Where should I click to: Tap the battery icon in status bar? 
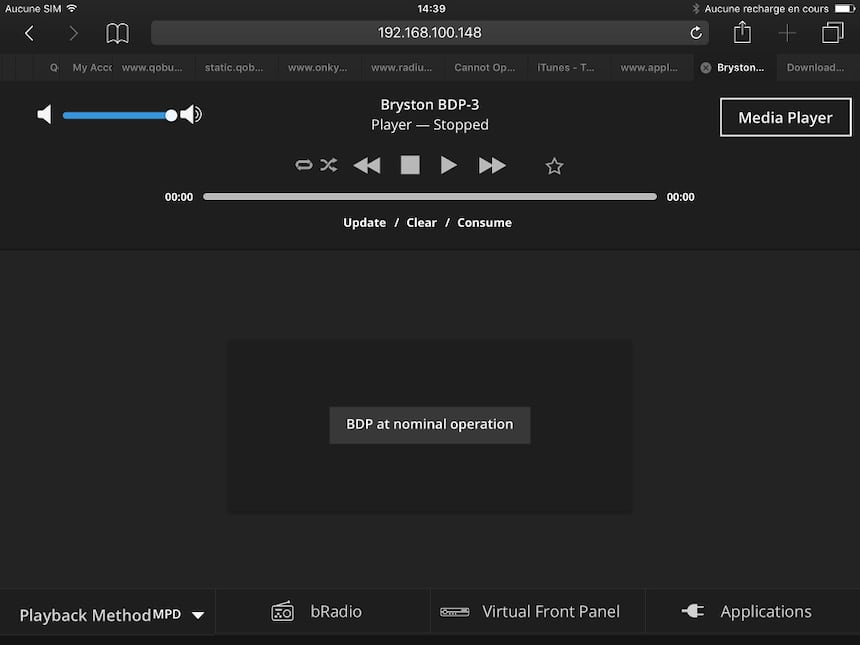845,8
